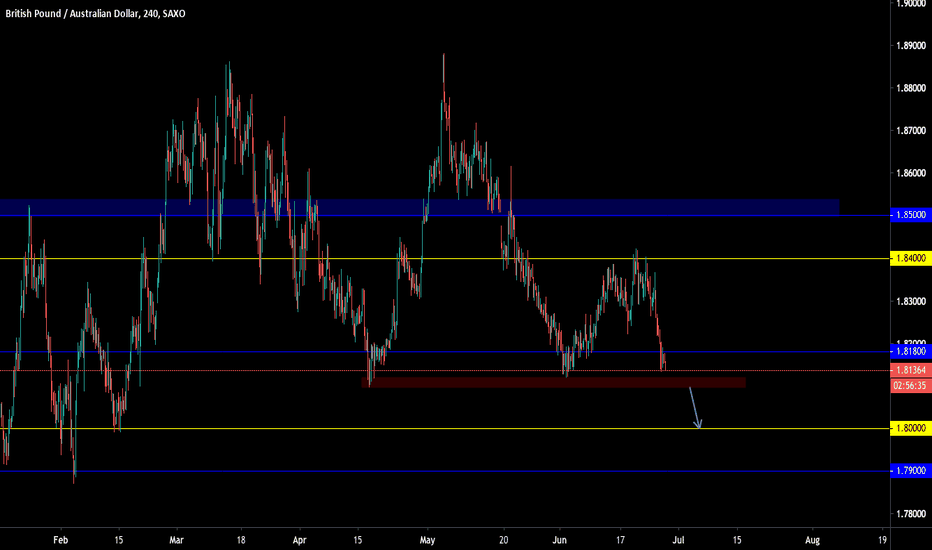This screenshot has width=932, height=550.
Task: Select the yellow 1.80000 price label
Action: [911, 428]
